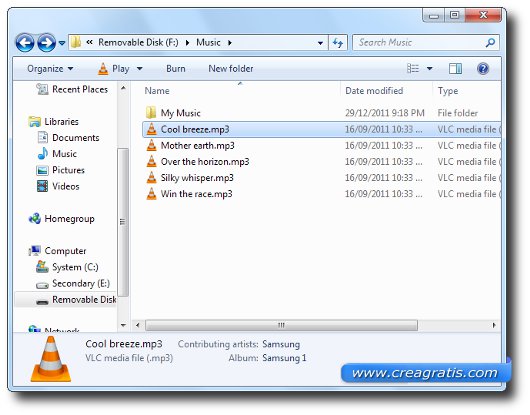Open the Help icon
The image size is (530, 415).
click(x=483, y=69)
